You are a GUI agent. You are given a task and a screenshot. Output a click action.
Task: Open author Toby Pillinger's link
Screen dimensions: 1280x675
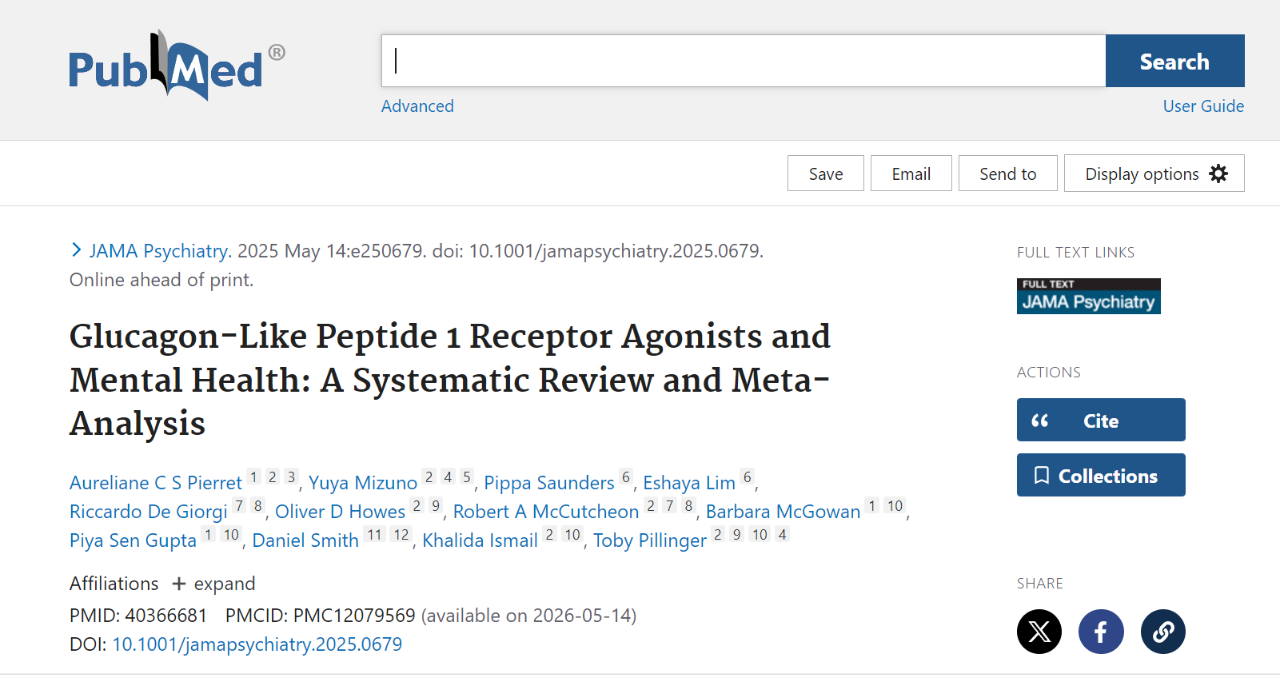[650, 540]
